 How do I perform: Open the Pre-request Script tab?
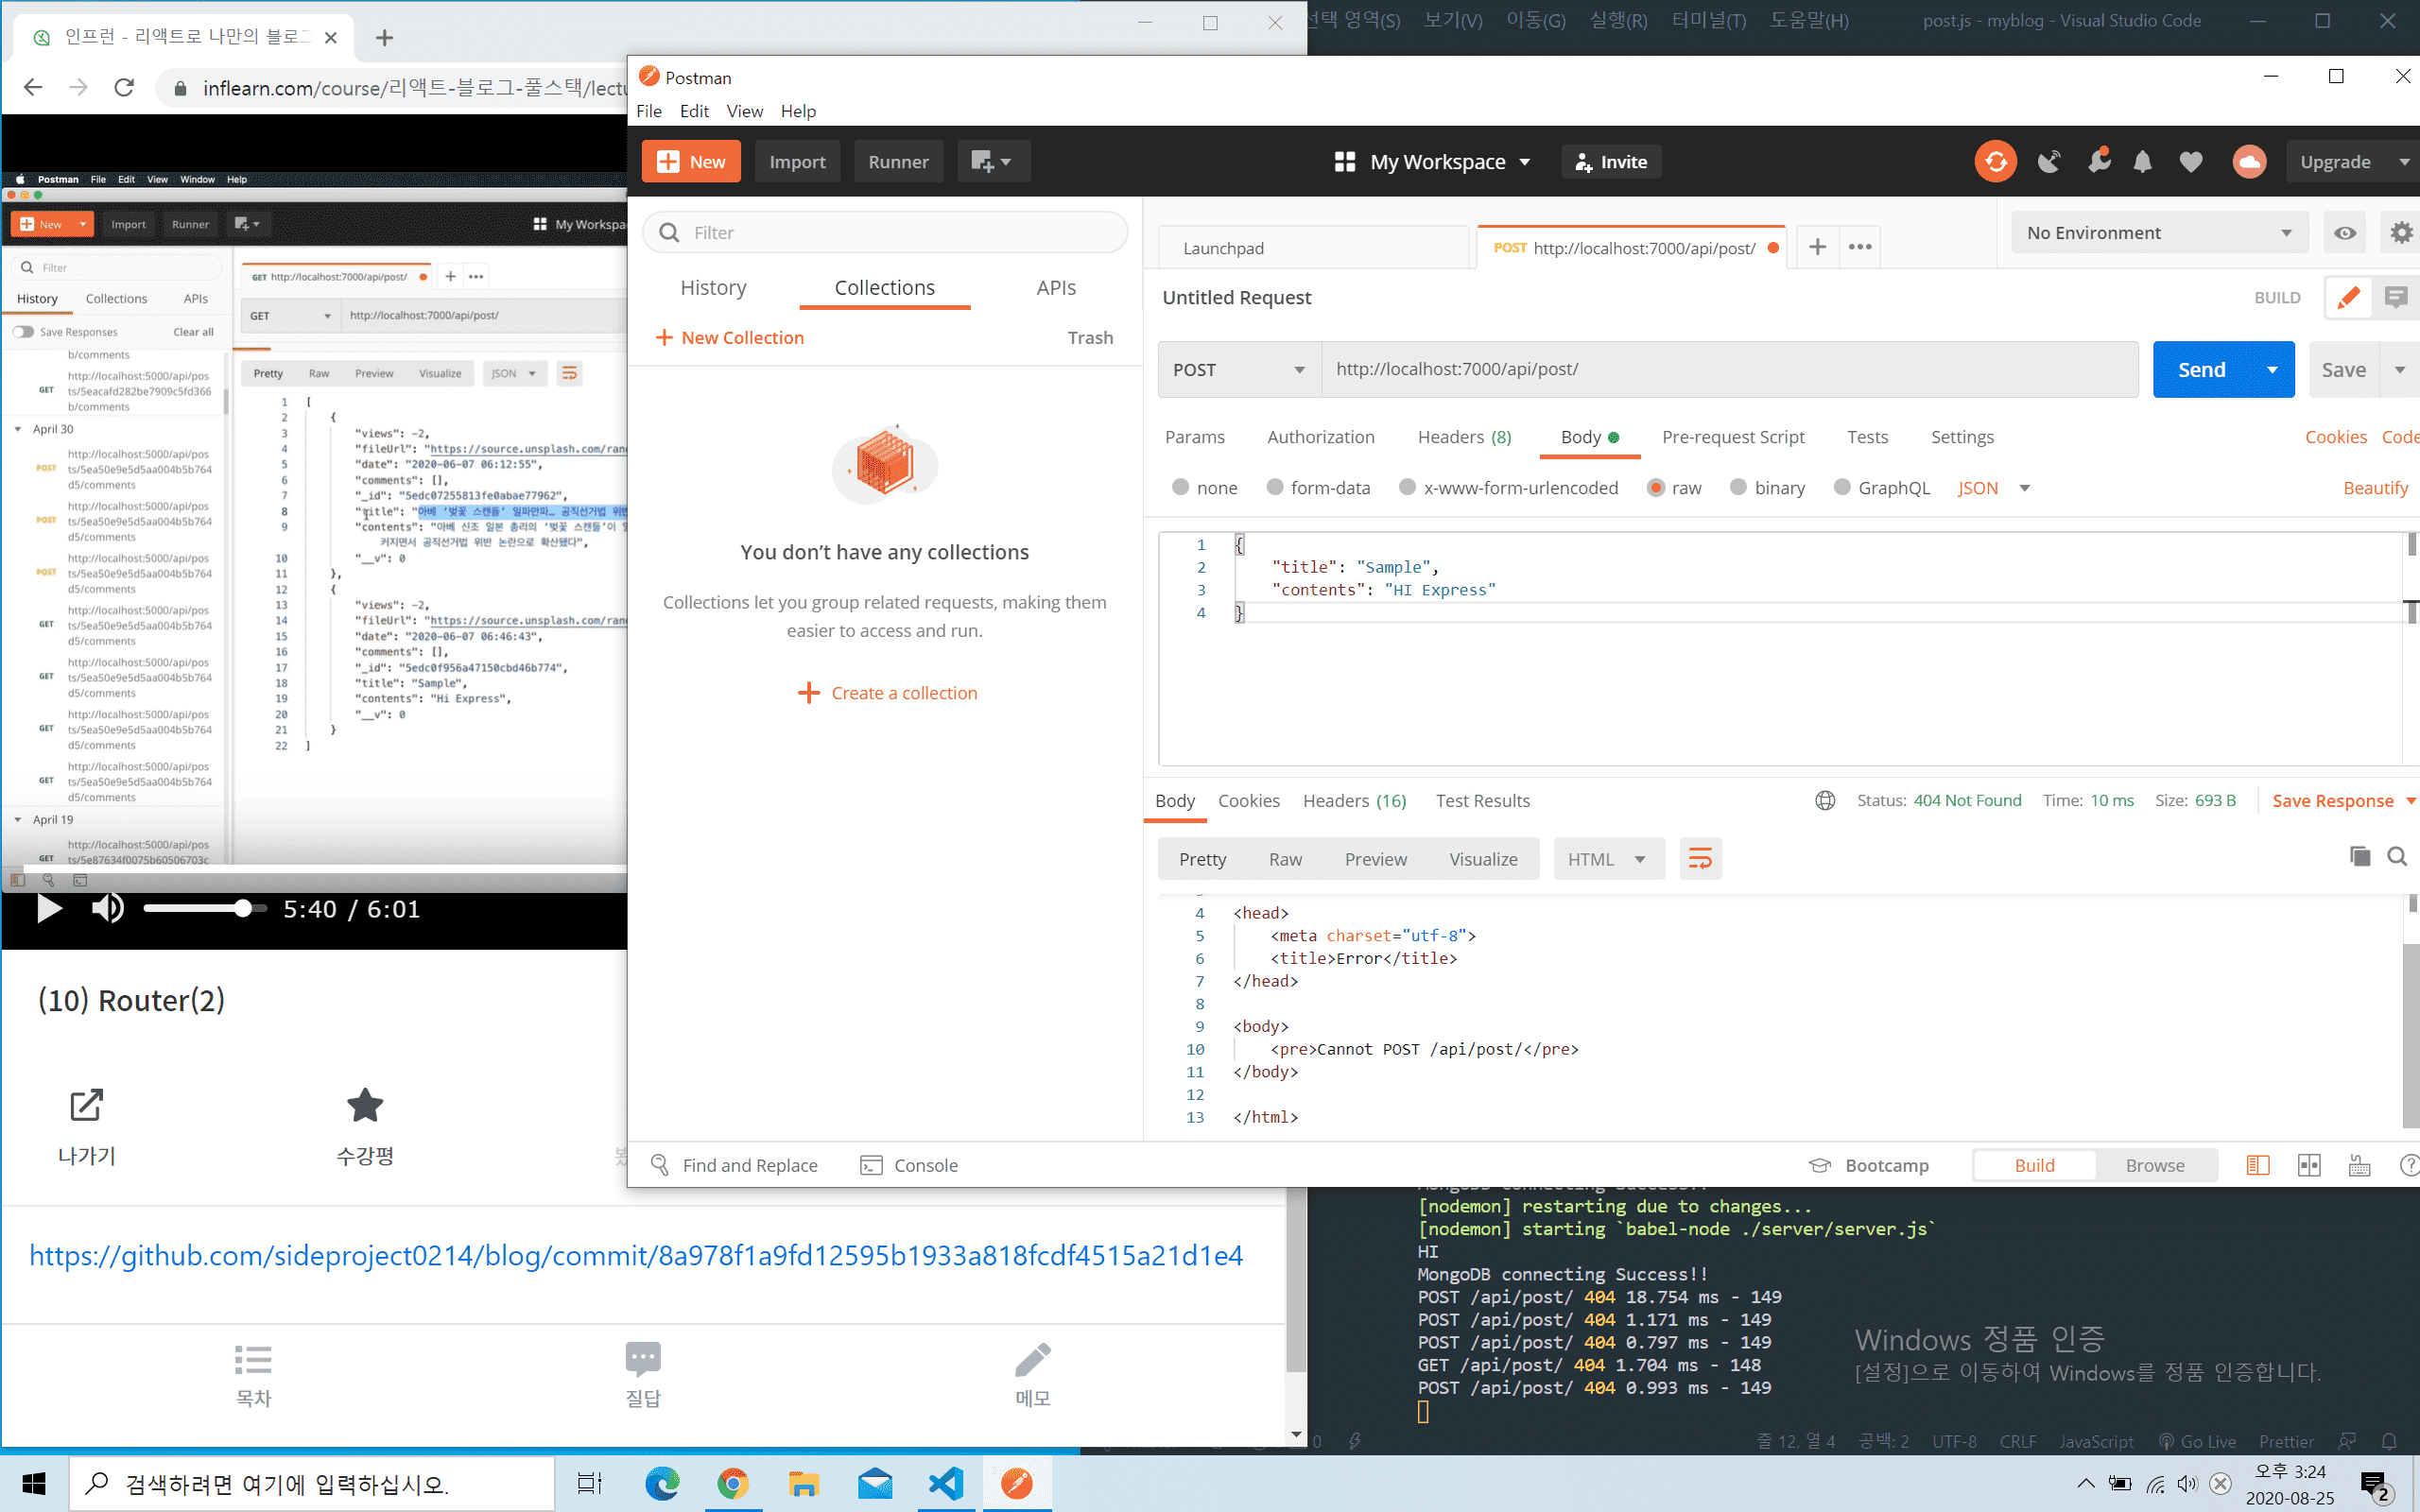pyautogui.click(x=1732, y=437)
